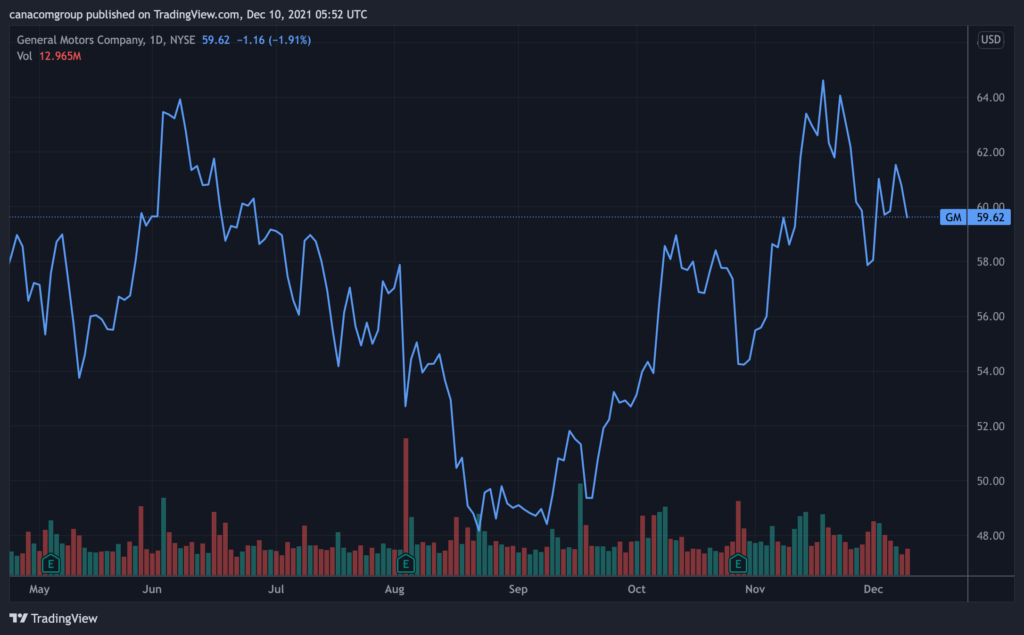Click the 50.00 price axis label

click(990, 481)
